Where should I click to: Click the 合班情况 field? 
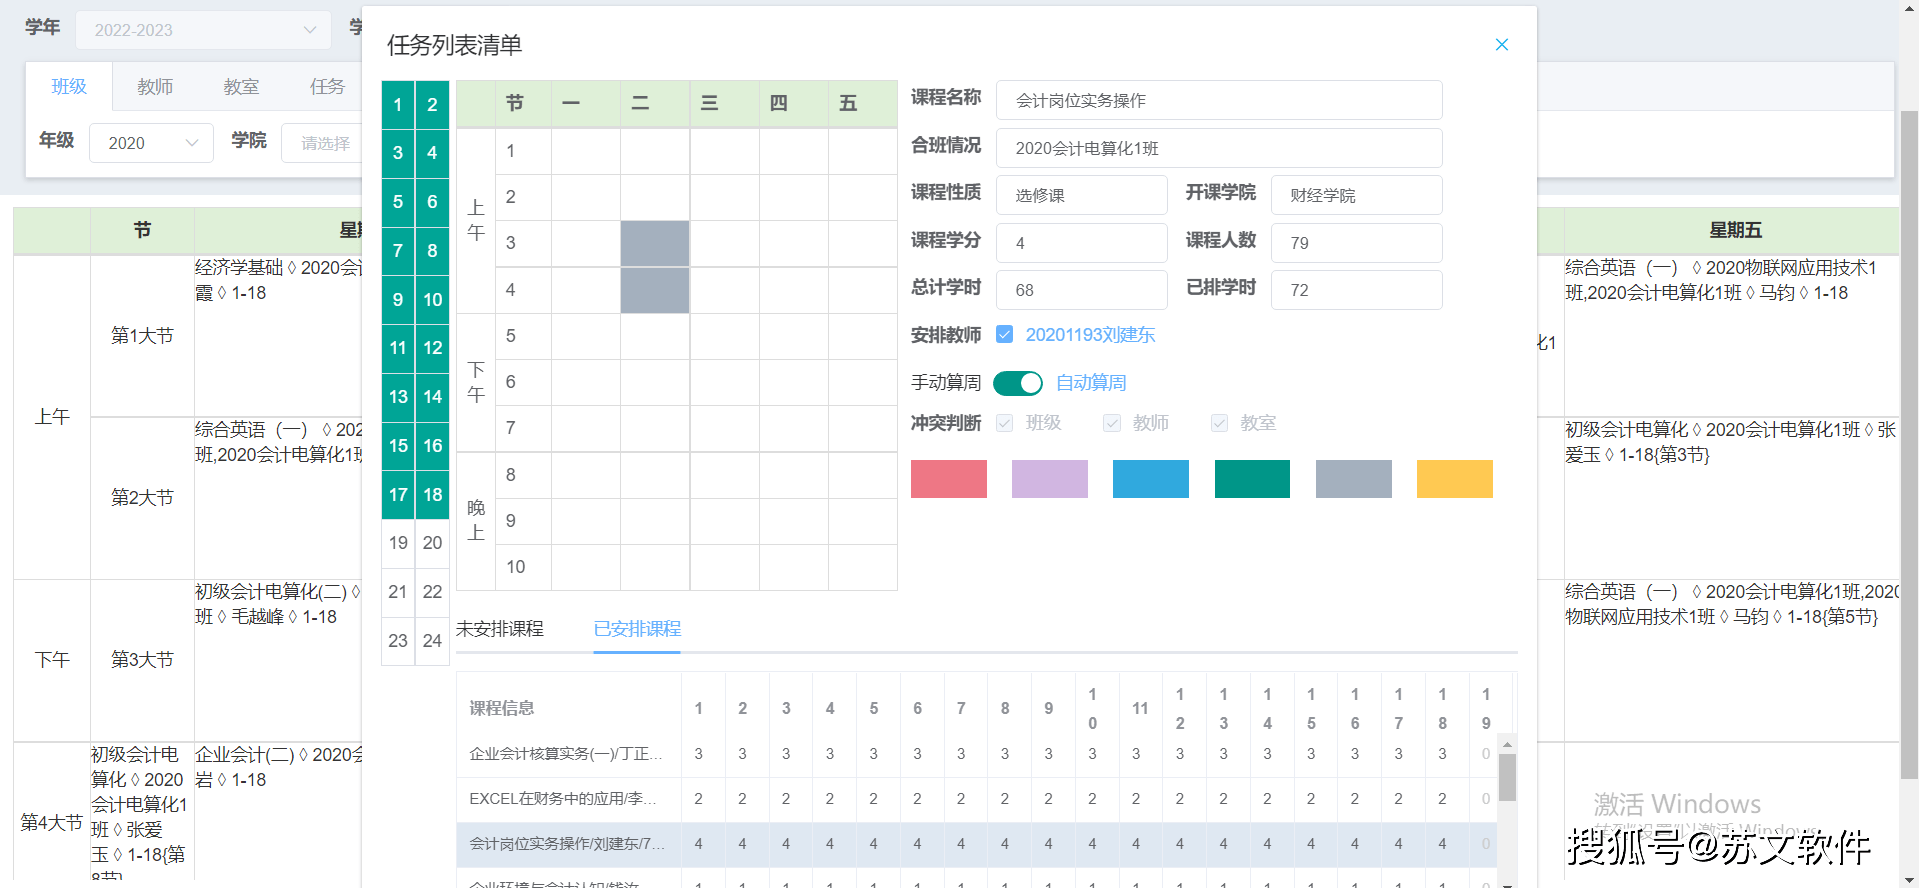click(1219, 148)
